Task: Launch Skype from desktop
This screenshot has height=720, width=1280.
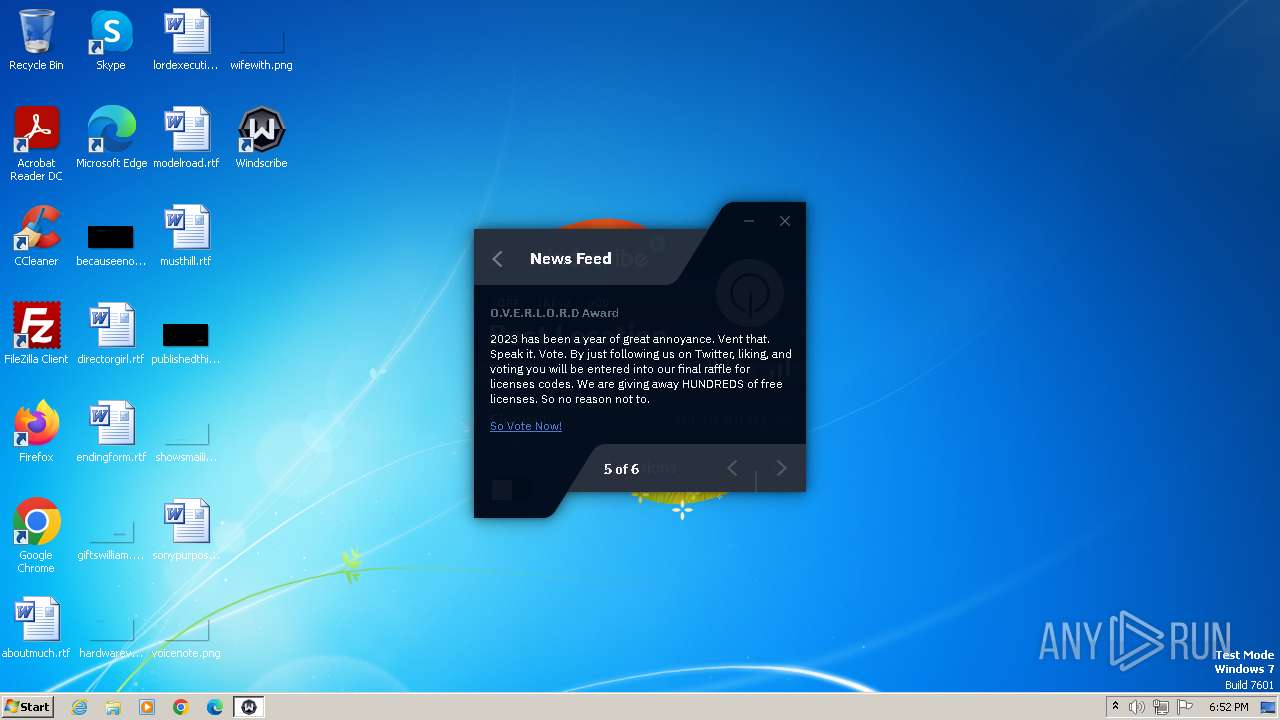Action: click(x=111, y=41)
